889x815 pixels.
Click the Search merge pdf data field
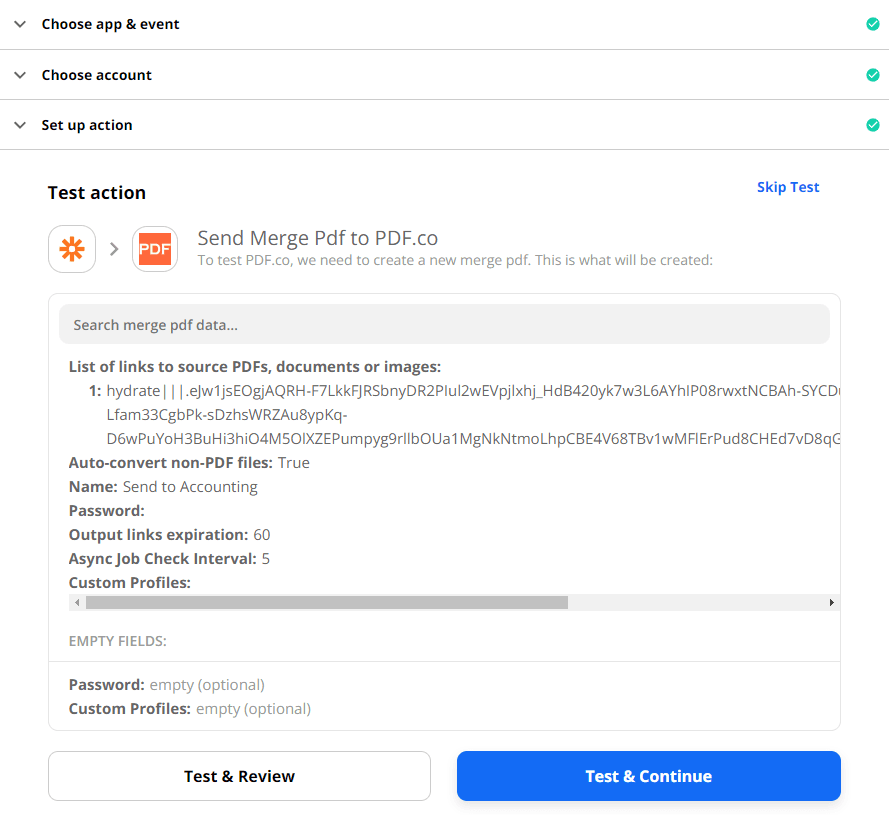click(x=444, y=325)
